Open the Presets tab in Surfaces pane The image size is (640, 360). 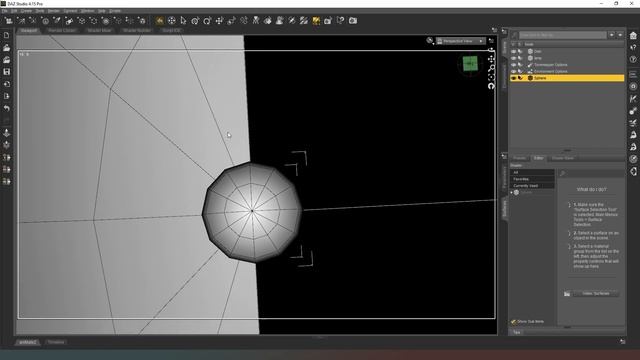pyautogui.click(x=520, y=158)
